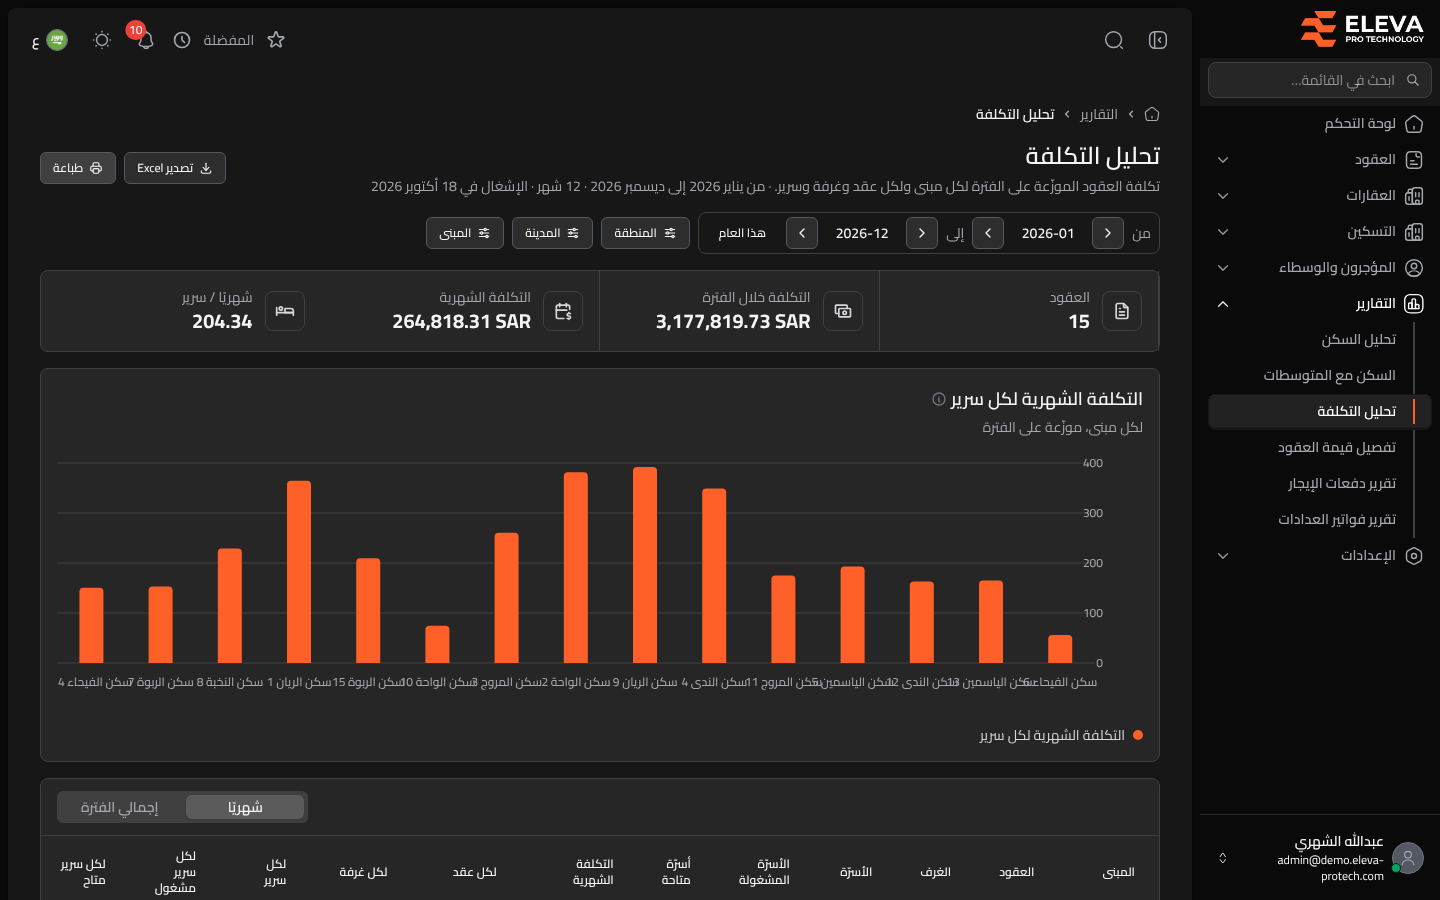Viewport: 1440px width, 900px height.
Task: Open لوحة التحكم dashboard in the sidebar
Action: (x=1320, y=124)
